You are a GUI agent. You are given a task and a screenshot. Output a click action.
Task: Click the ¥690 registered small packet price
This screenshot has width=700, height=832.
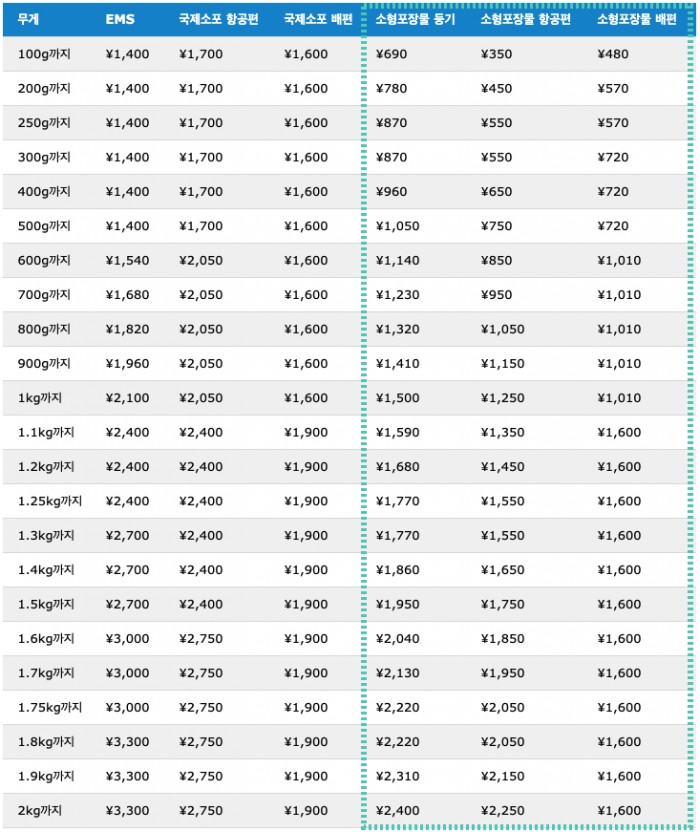pos(391,54)
